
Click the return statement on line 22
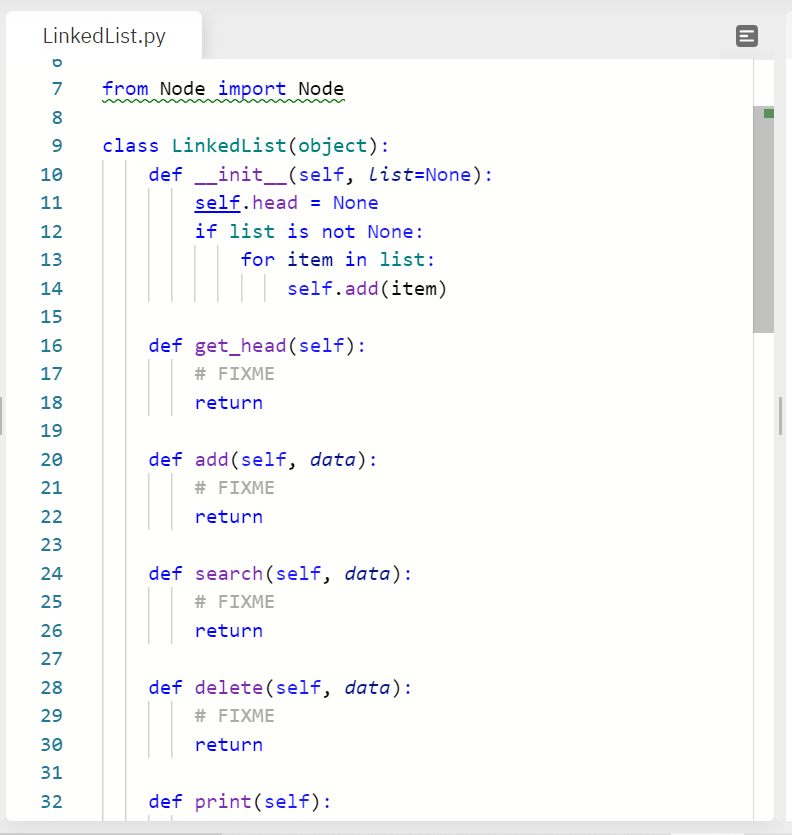(x=229, y=517)
